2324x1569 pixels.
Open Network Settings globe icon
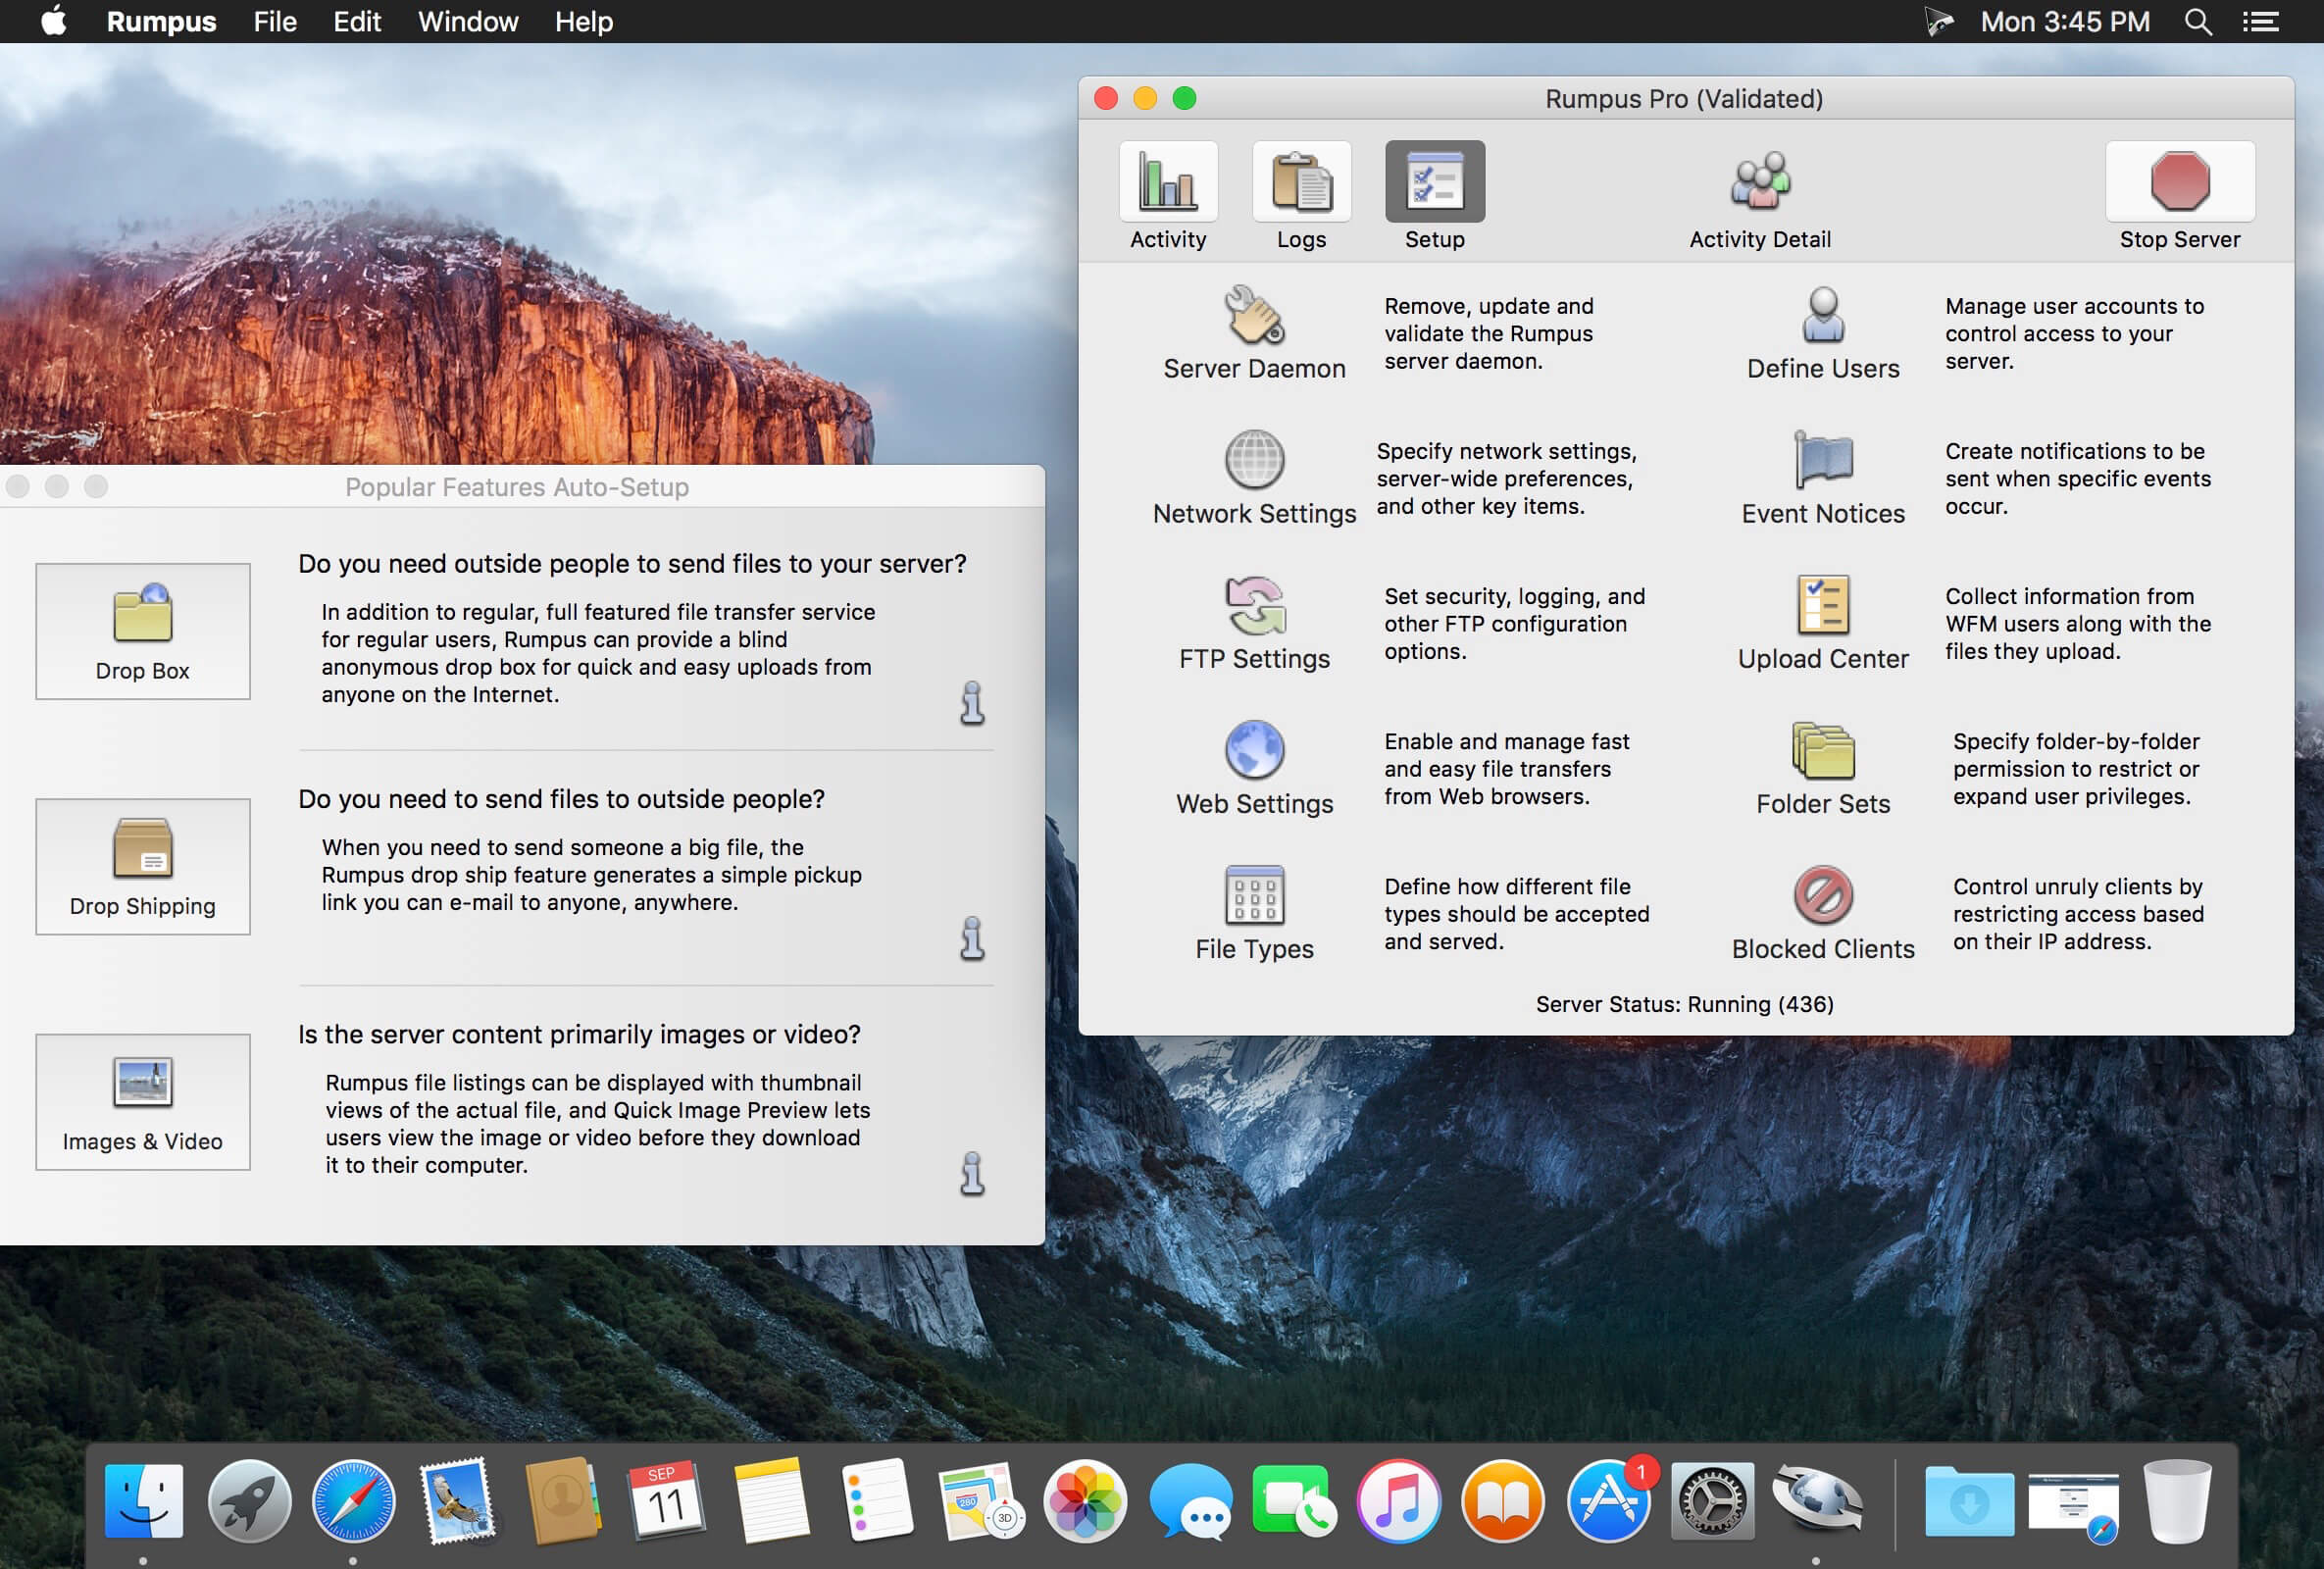[x=1254, y=460]
